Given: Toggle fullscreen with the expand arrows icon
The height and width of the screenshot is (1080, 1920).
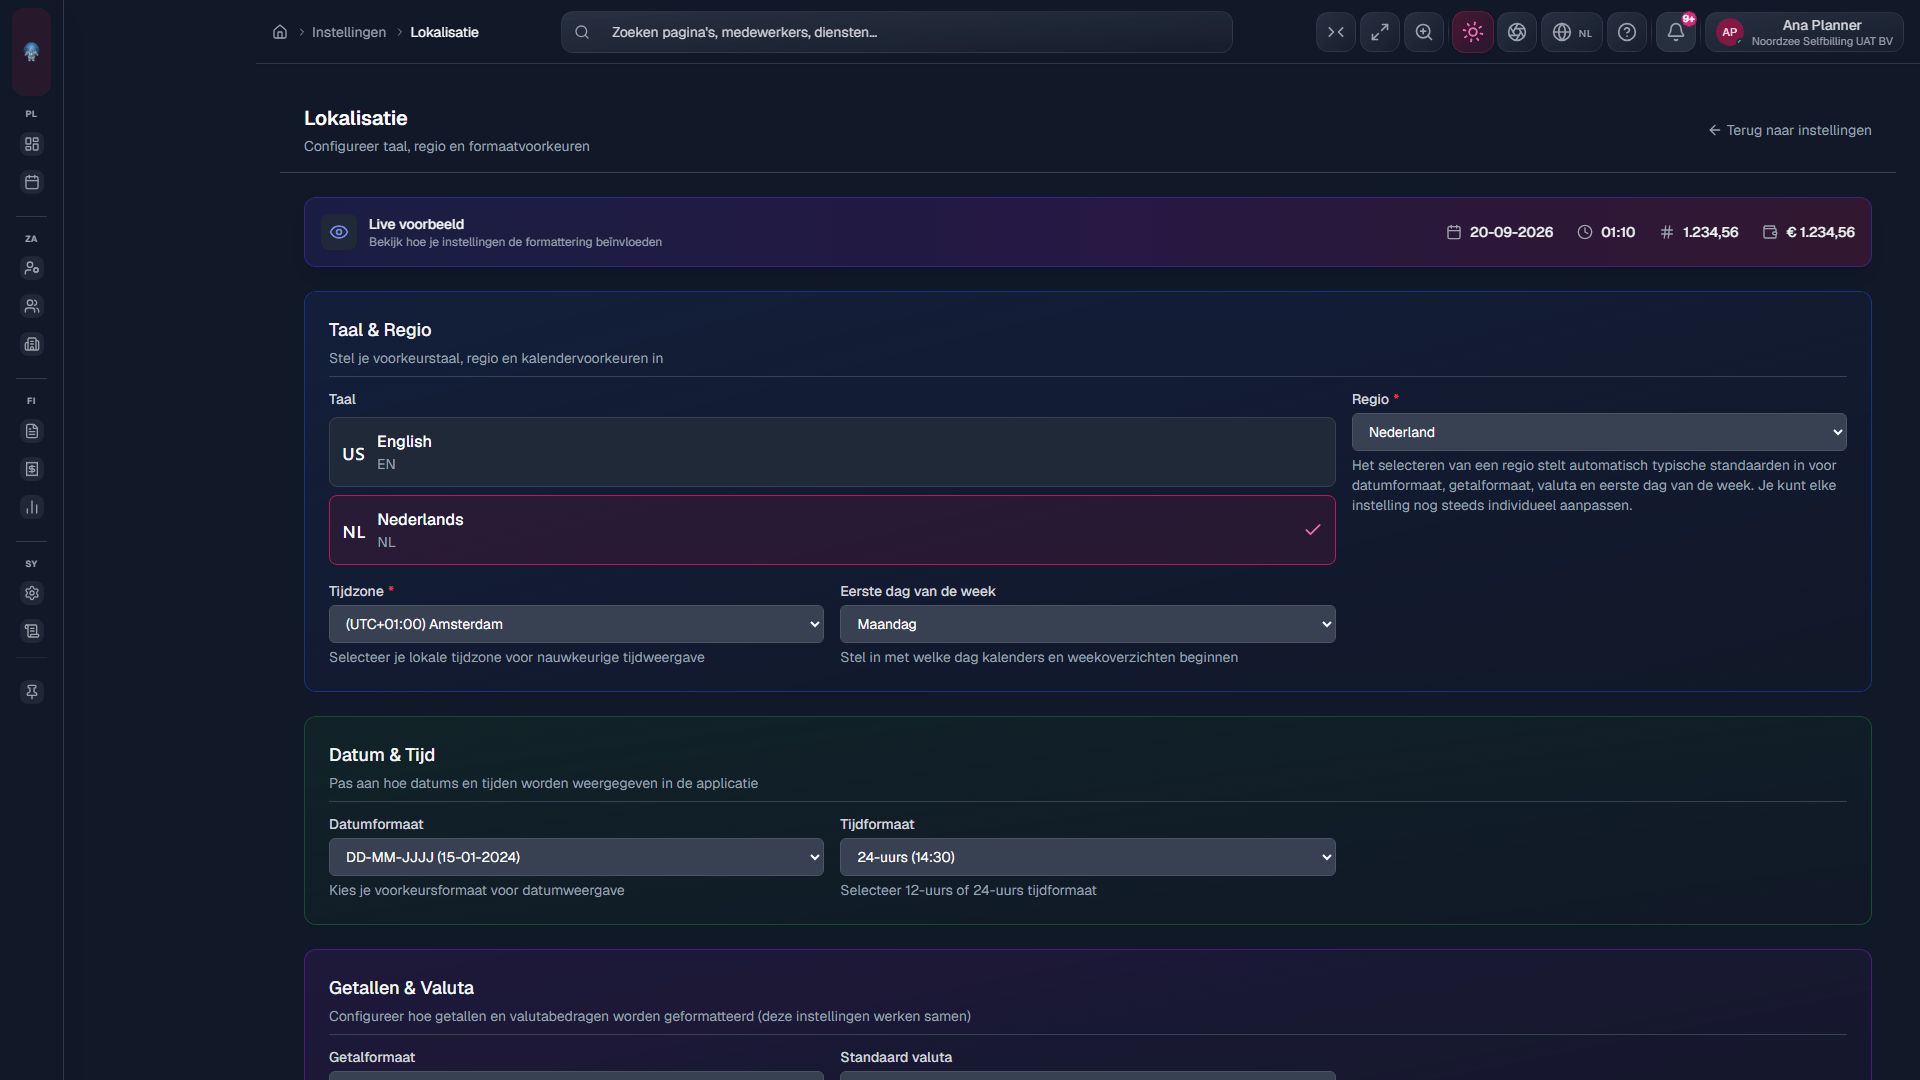Looking at the screenshot, I should pos(1380,32).
